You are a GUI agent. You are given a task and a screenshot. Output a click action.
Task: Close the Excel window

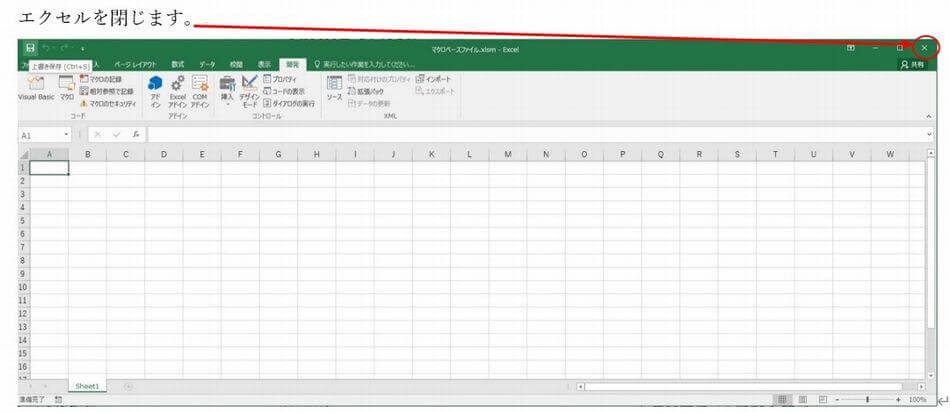coord(924,47)
